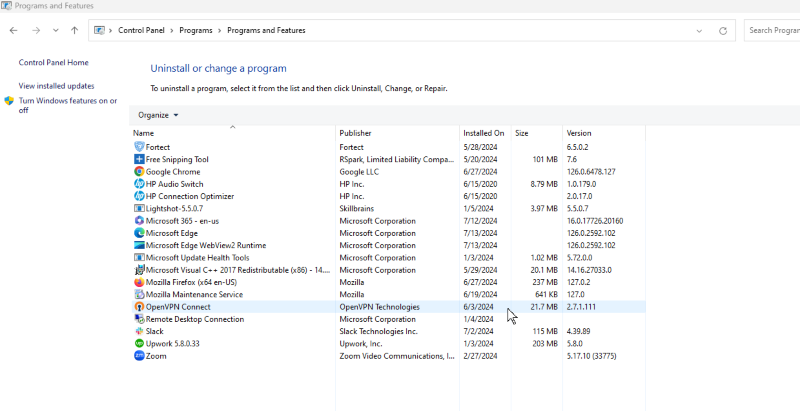This screenshot has width=800, height=411.
Task: Click the Microsoft 365 icon
Action: tap(139, 221)
